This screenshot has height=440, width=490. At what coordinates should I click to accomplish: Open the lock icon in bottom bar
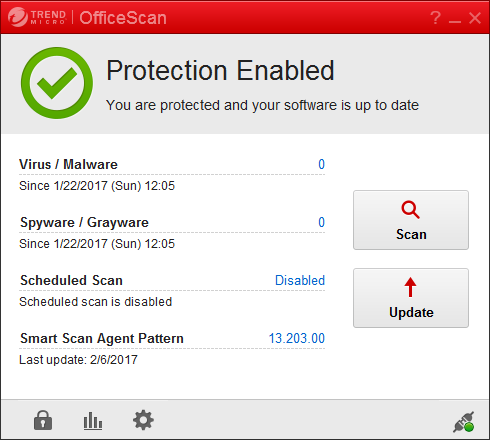click(43, 420)
